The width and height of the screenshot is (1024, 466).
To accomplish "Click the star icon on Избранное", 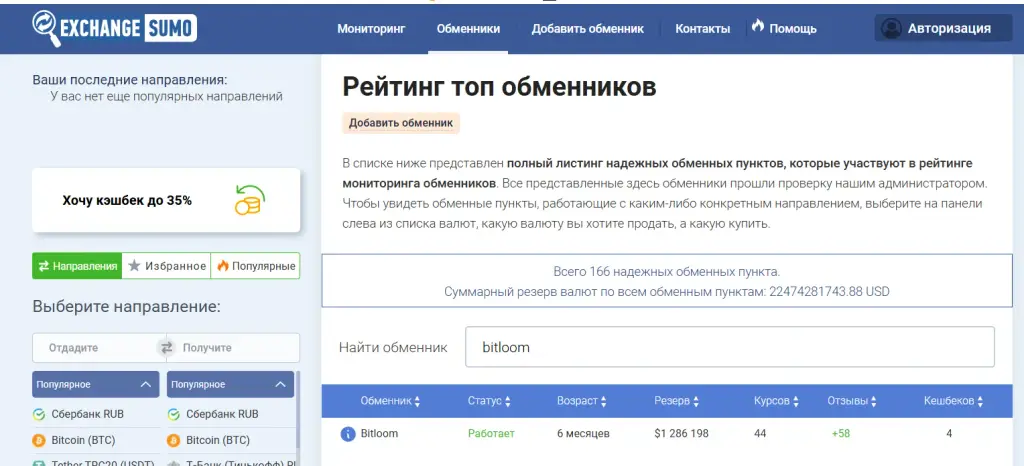I will click(135, 266).
